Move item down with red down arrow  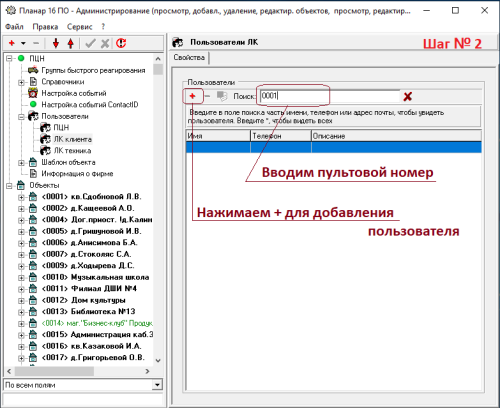[56, 43]
